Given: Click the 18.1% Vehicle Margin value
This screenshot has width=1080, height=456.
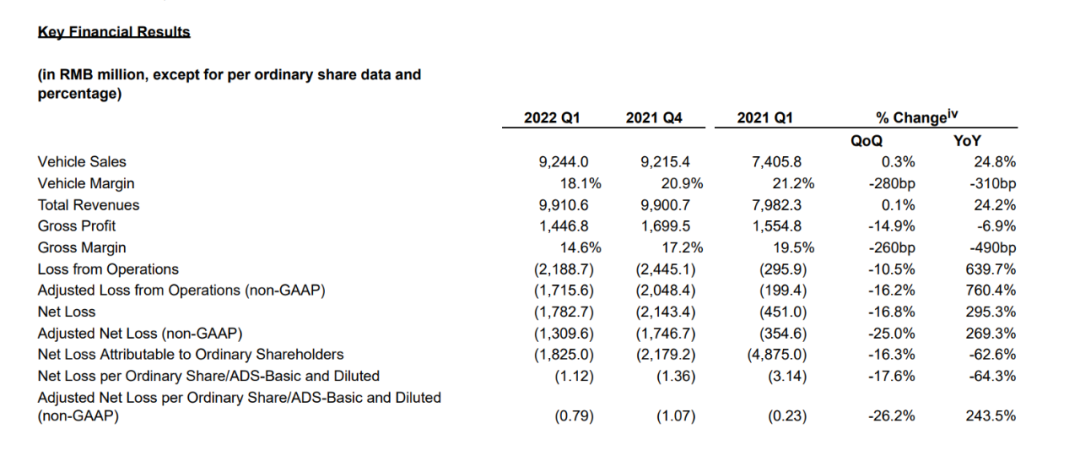Looking at the screenshot, I should [x=583, y=183].
